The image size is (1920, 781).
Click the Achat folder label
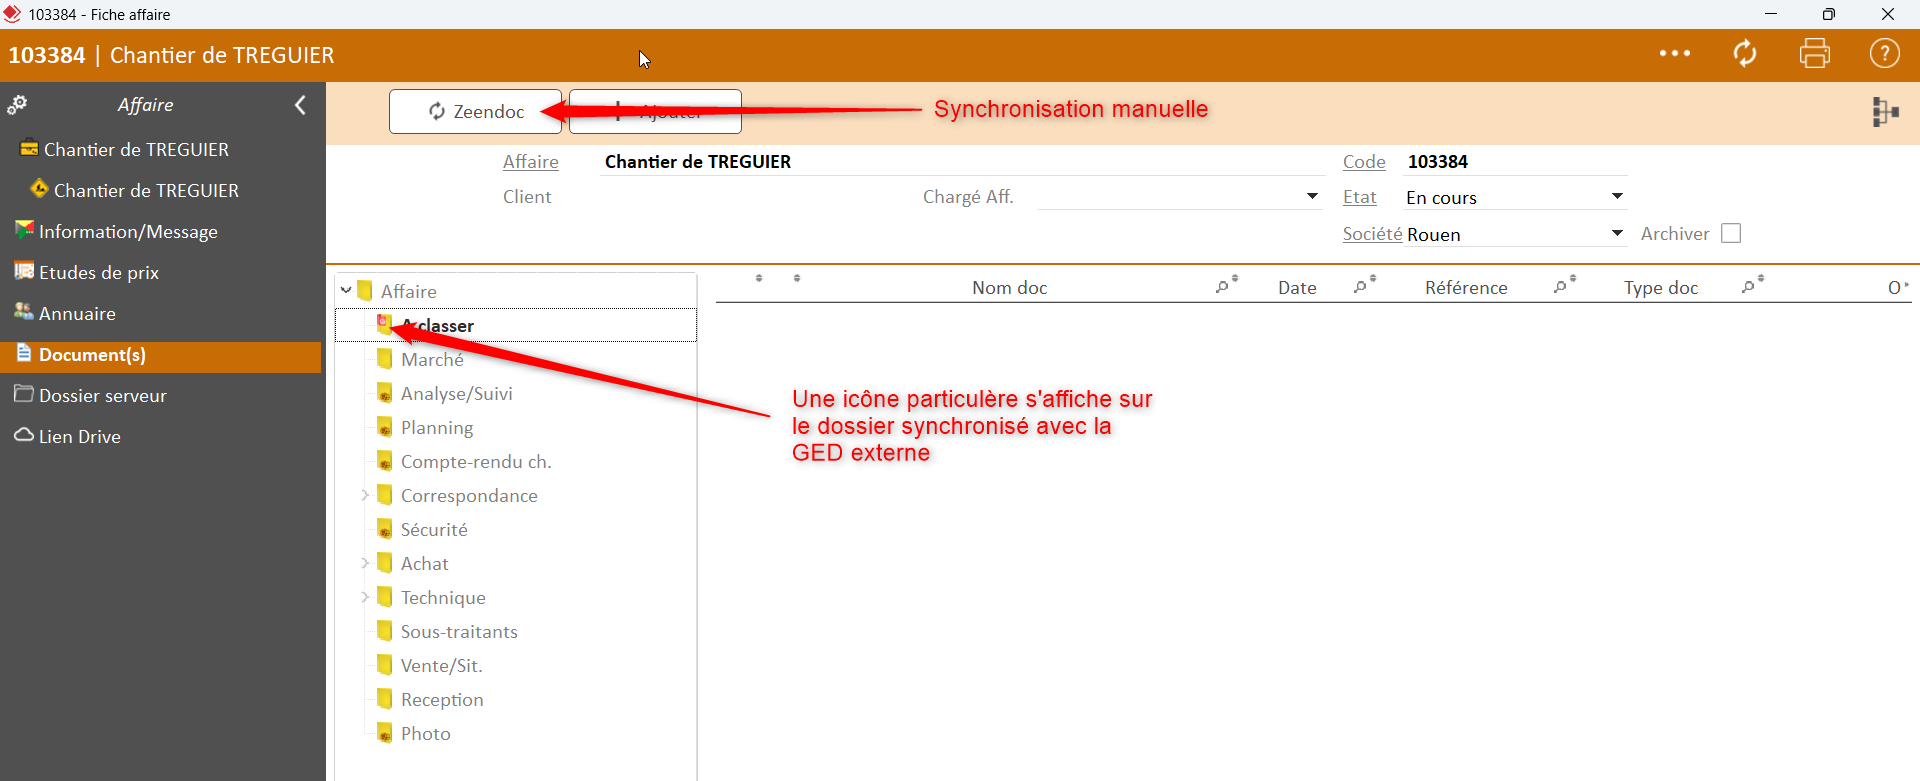click(x=424, y=564)
